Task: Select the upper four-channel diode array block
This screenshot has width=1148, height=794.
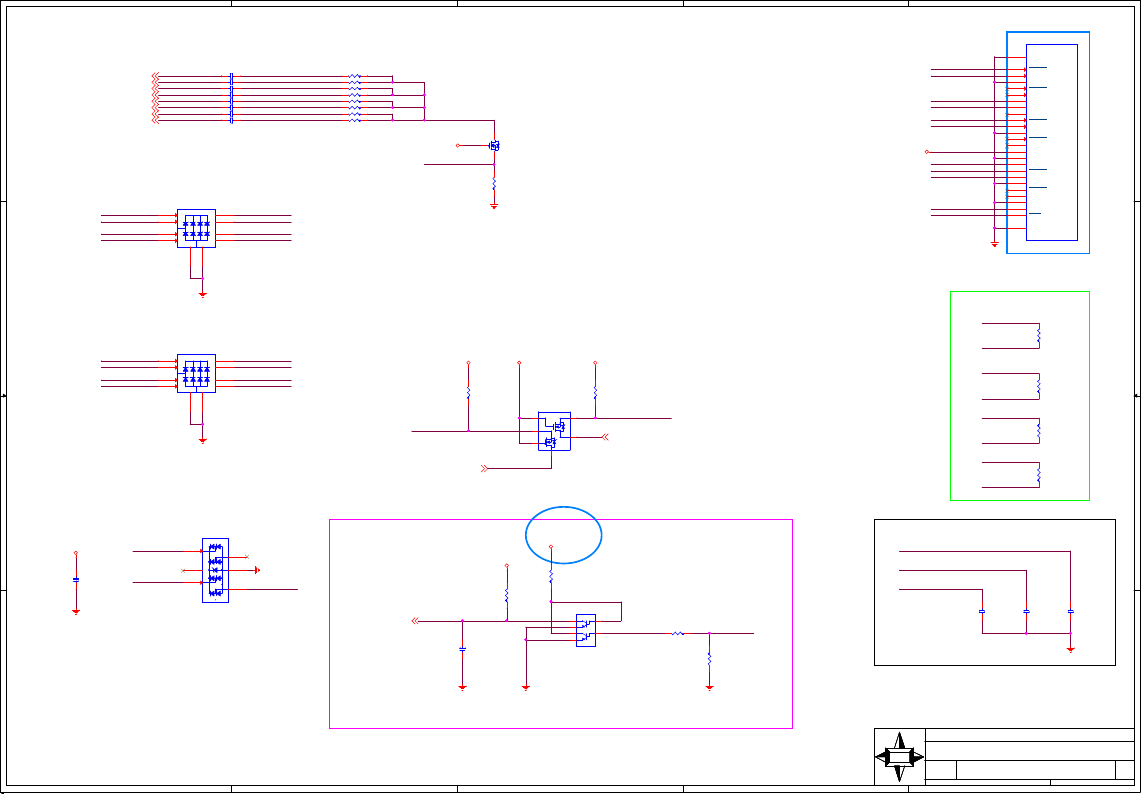Action: tap(196, 229)
